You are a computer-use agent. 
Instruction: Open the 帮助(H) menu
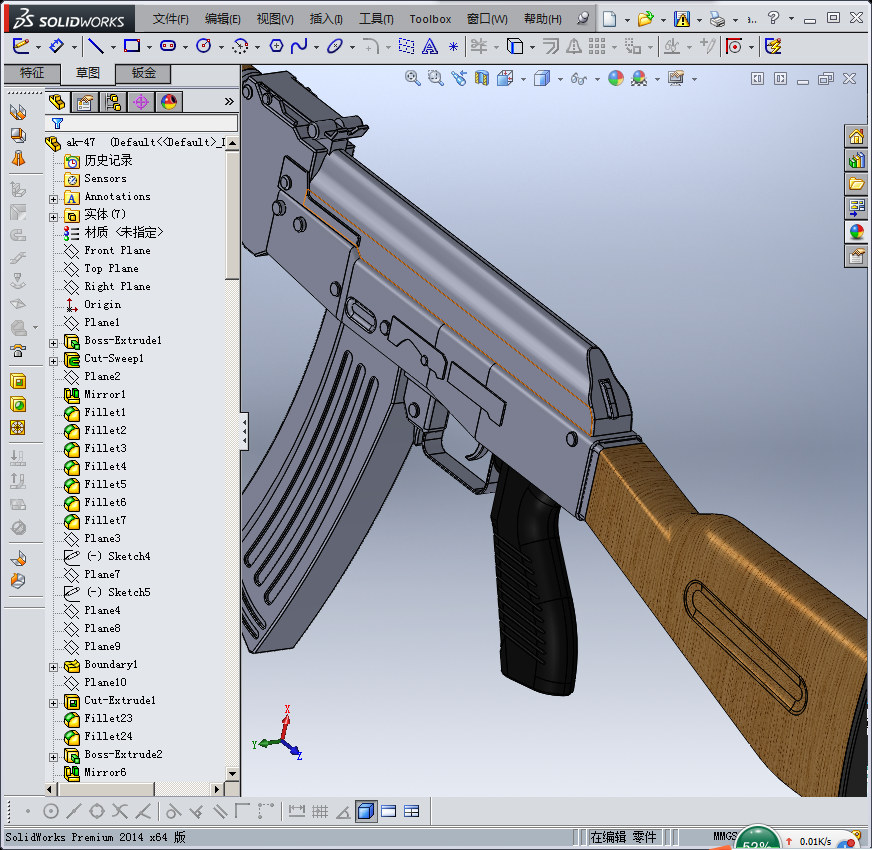(x=542, y=19)
